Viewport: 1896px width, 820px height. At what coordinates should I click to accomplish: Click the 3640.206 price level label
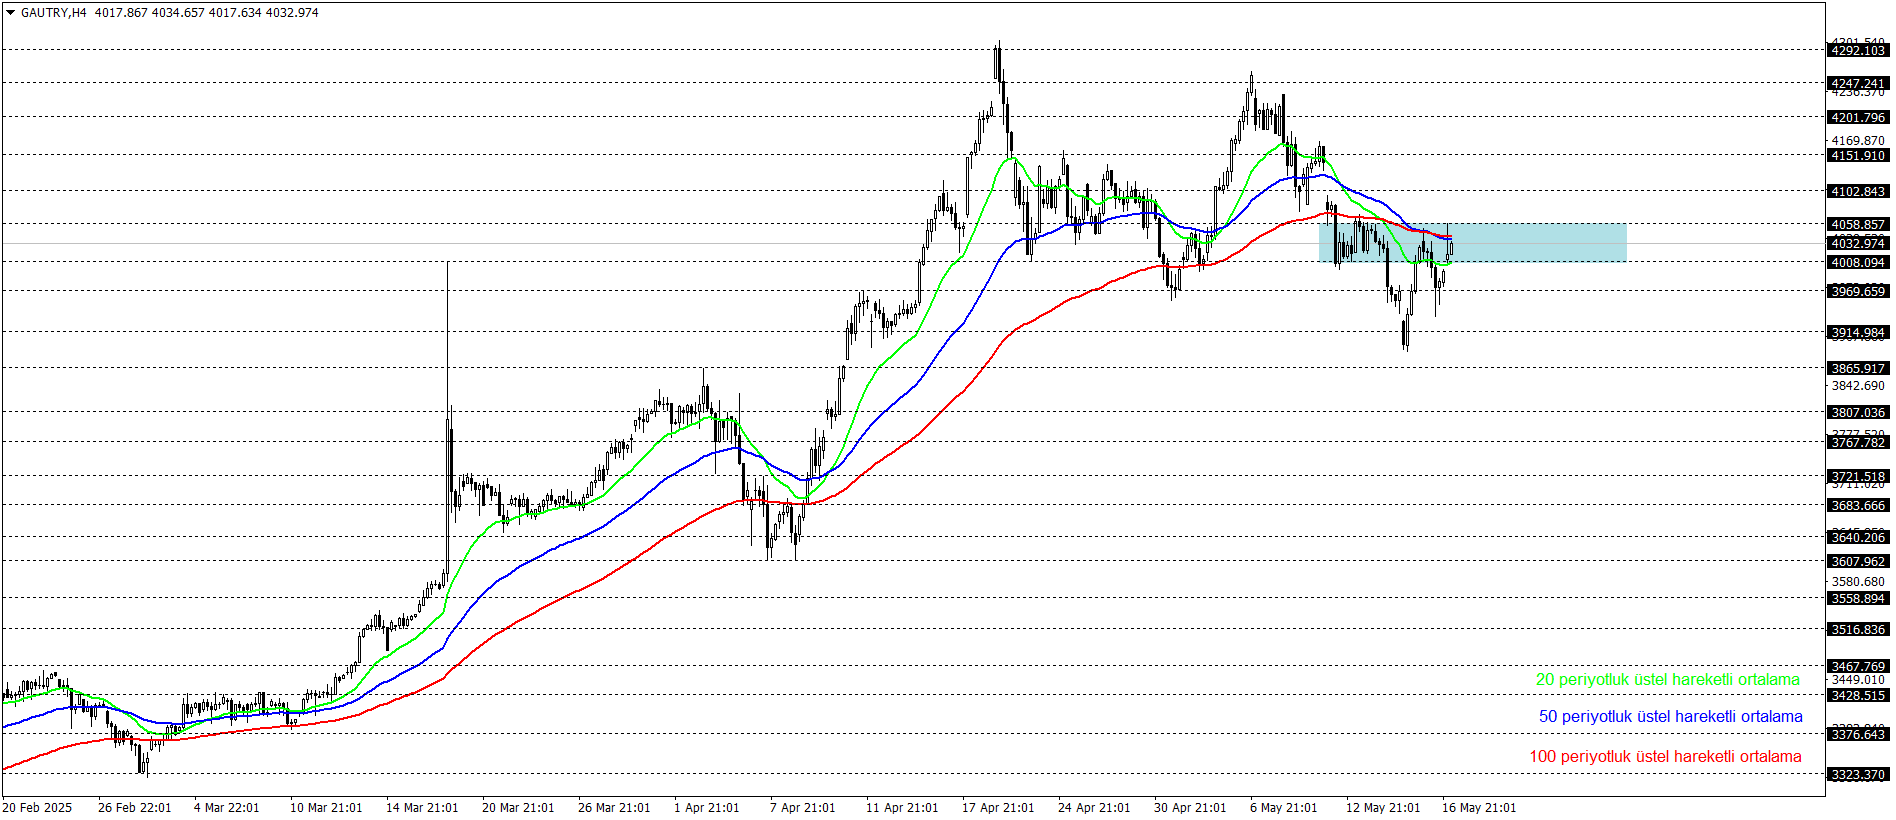click(x=1858, y=538)
